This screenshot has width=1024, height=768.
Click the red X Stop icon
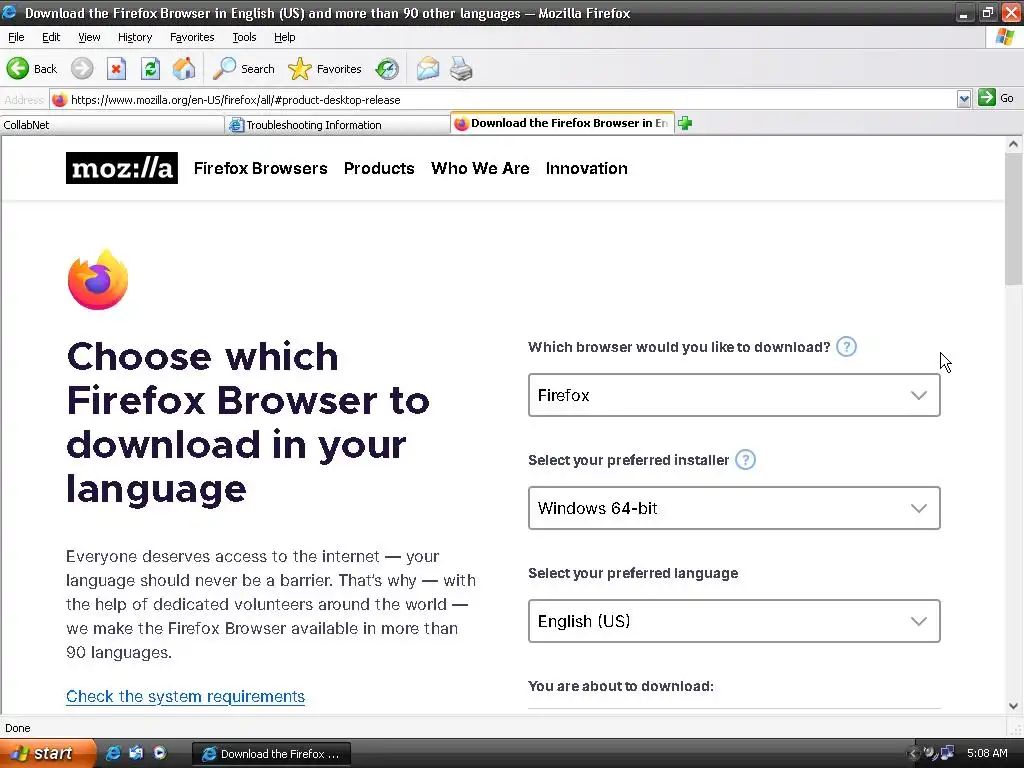(116, 68)
